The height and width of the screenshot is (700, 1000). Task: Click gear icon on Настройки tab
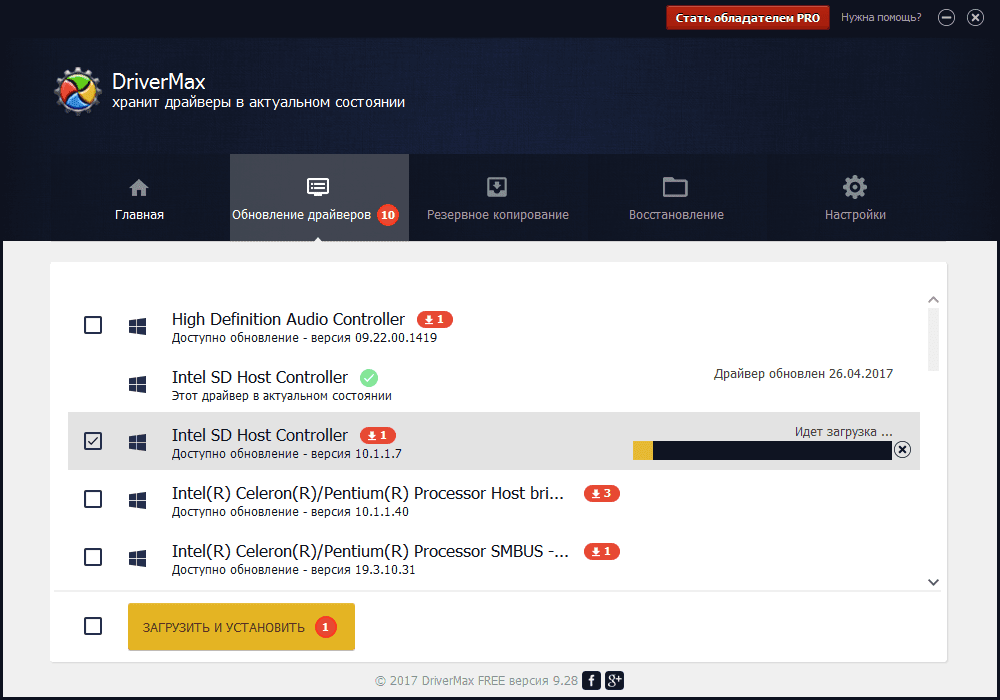[x=855, y=187]
